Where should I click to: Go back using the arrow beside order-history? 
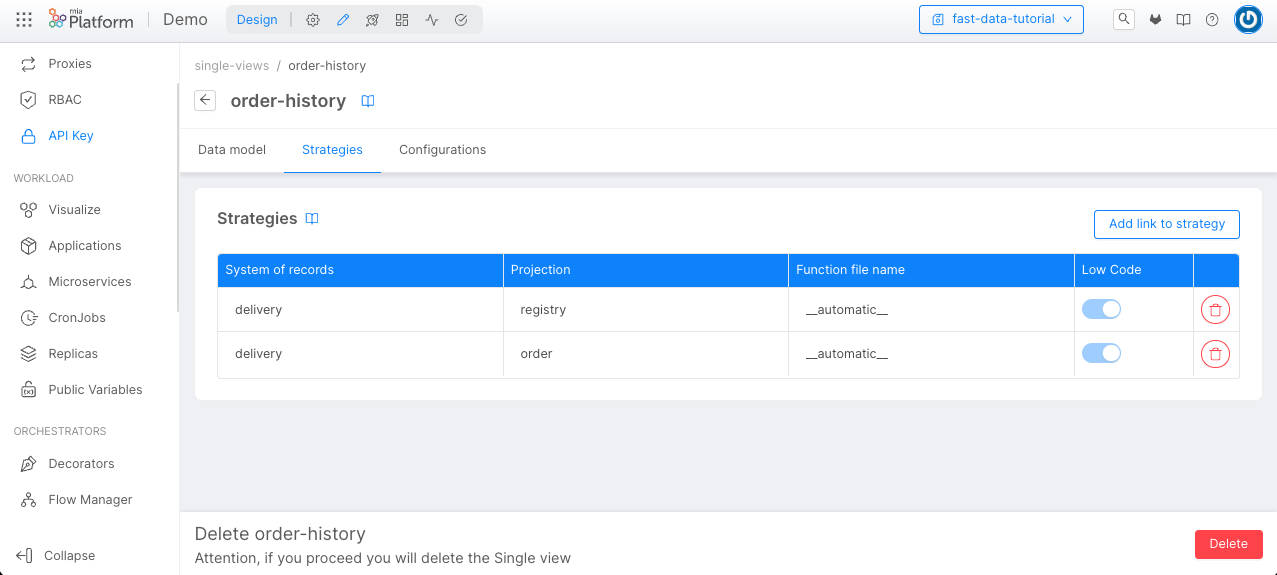(x=205, y=100)
